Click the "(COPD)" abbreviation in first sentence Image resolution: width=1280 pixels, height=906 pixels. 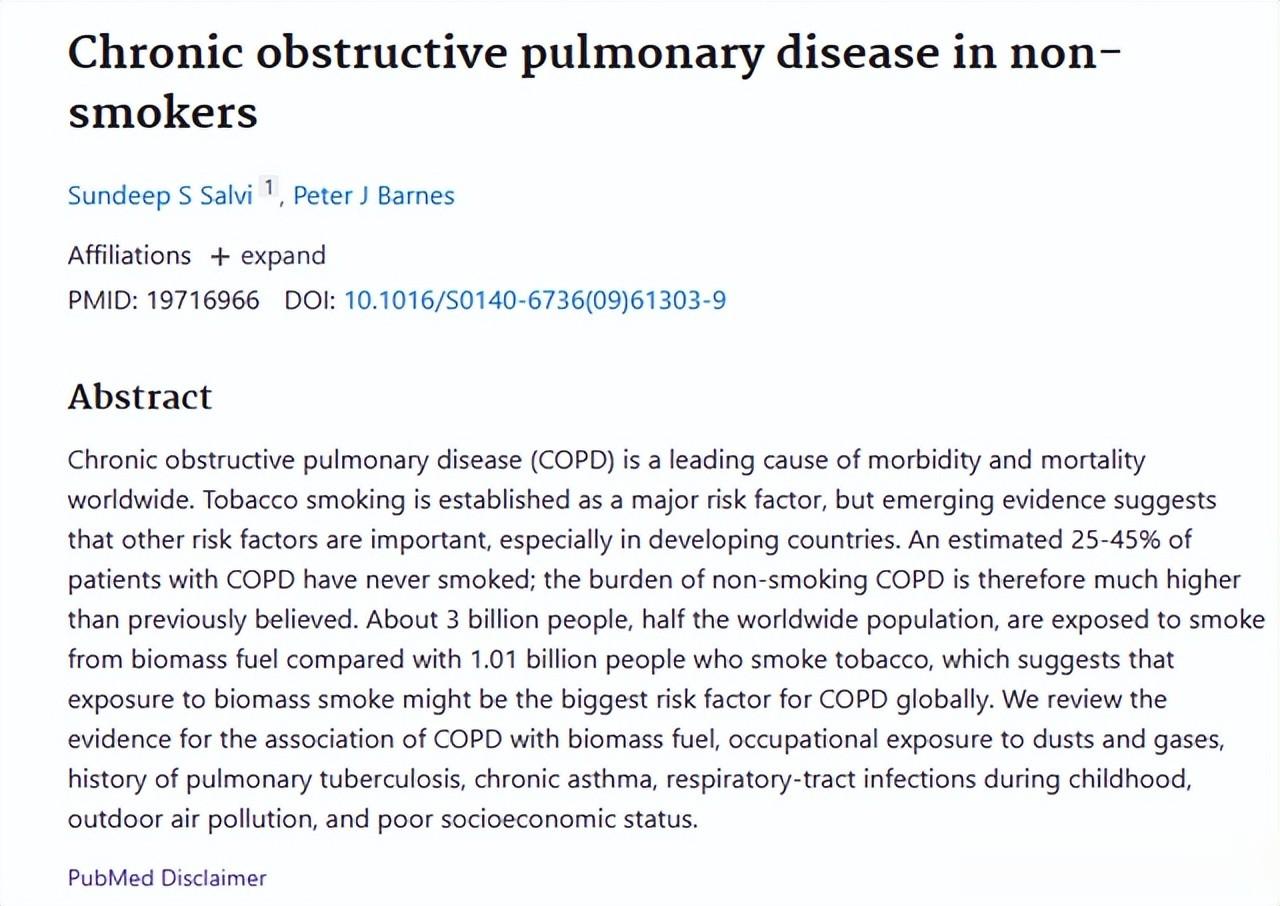pyautogui.click(x=572, y=460)
